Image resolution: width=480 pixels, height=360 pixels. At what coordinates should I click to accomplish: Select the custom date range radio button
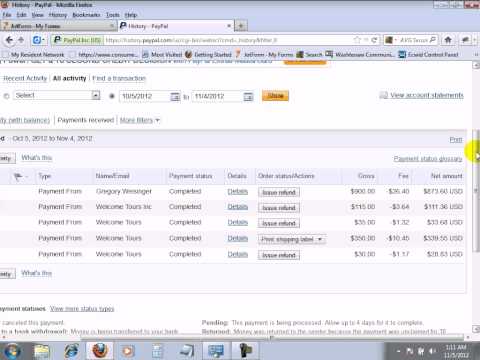tap(112, 96)
